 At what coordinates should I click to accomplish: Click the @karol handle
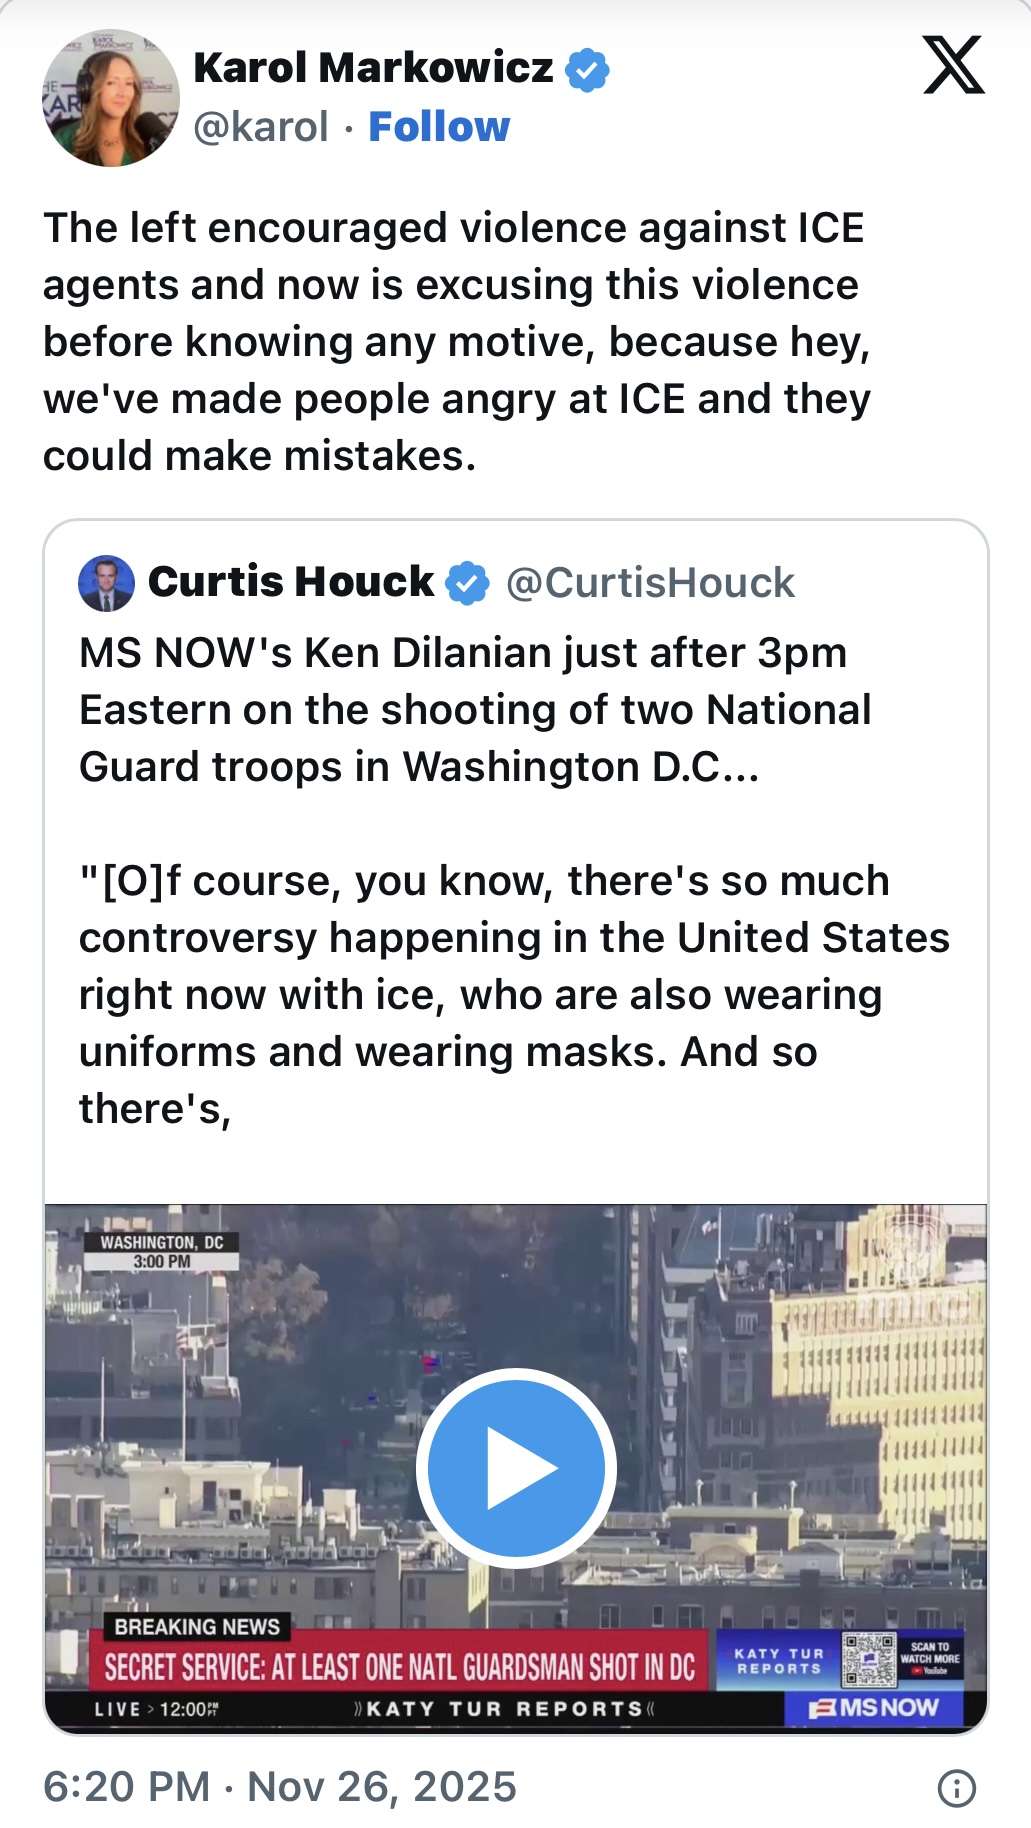tap(260, 127)
